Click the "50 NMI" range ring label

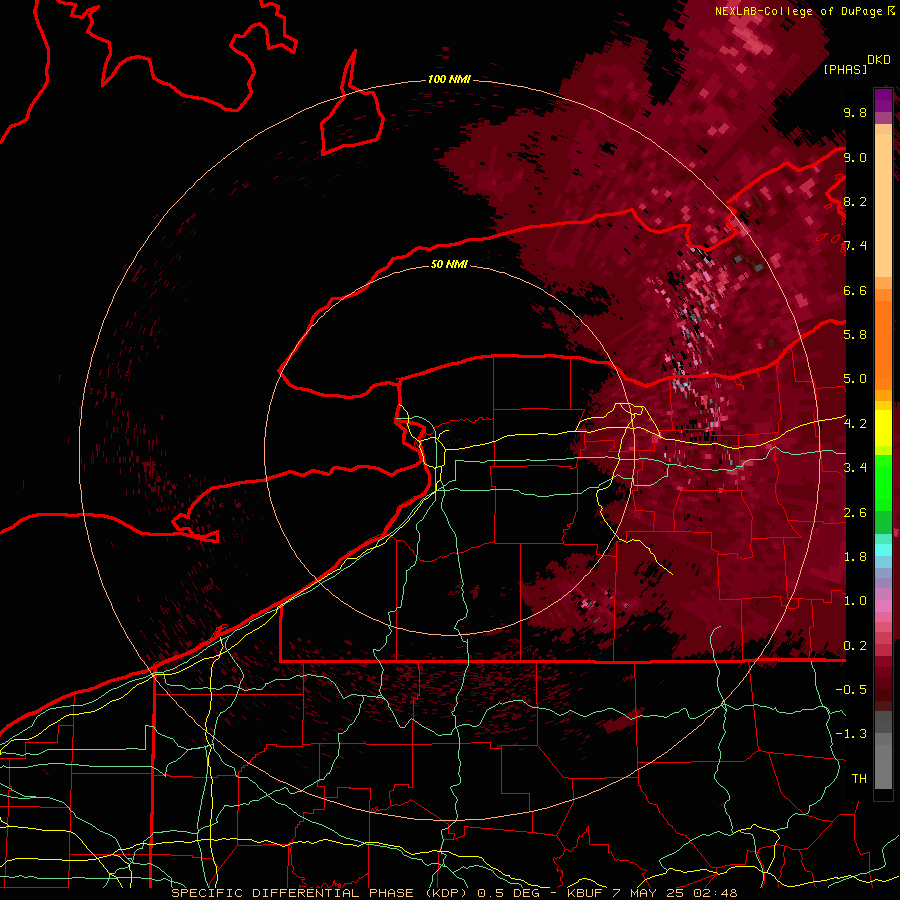tap(449, 264)
